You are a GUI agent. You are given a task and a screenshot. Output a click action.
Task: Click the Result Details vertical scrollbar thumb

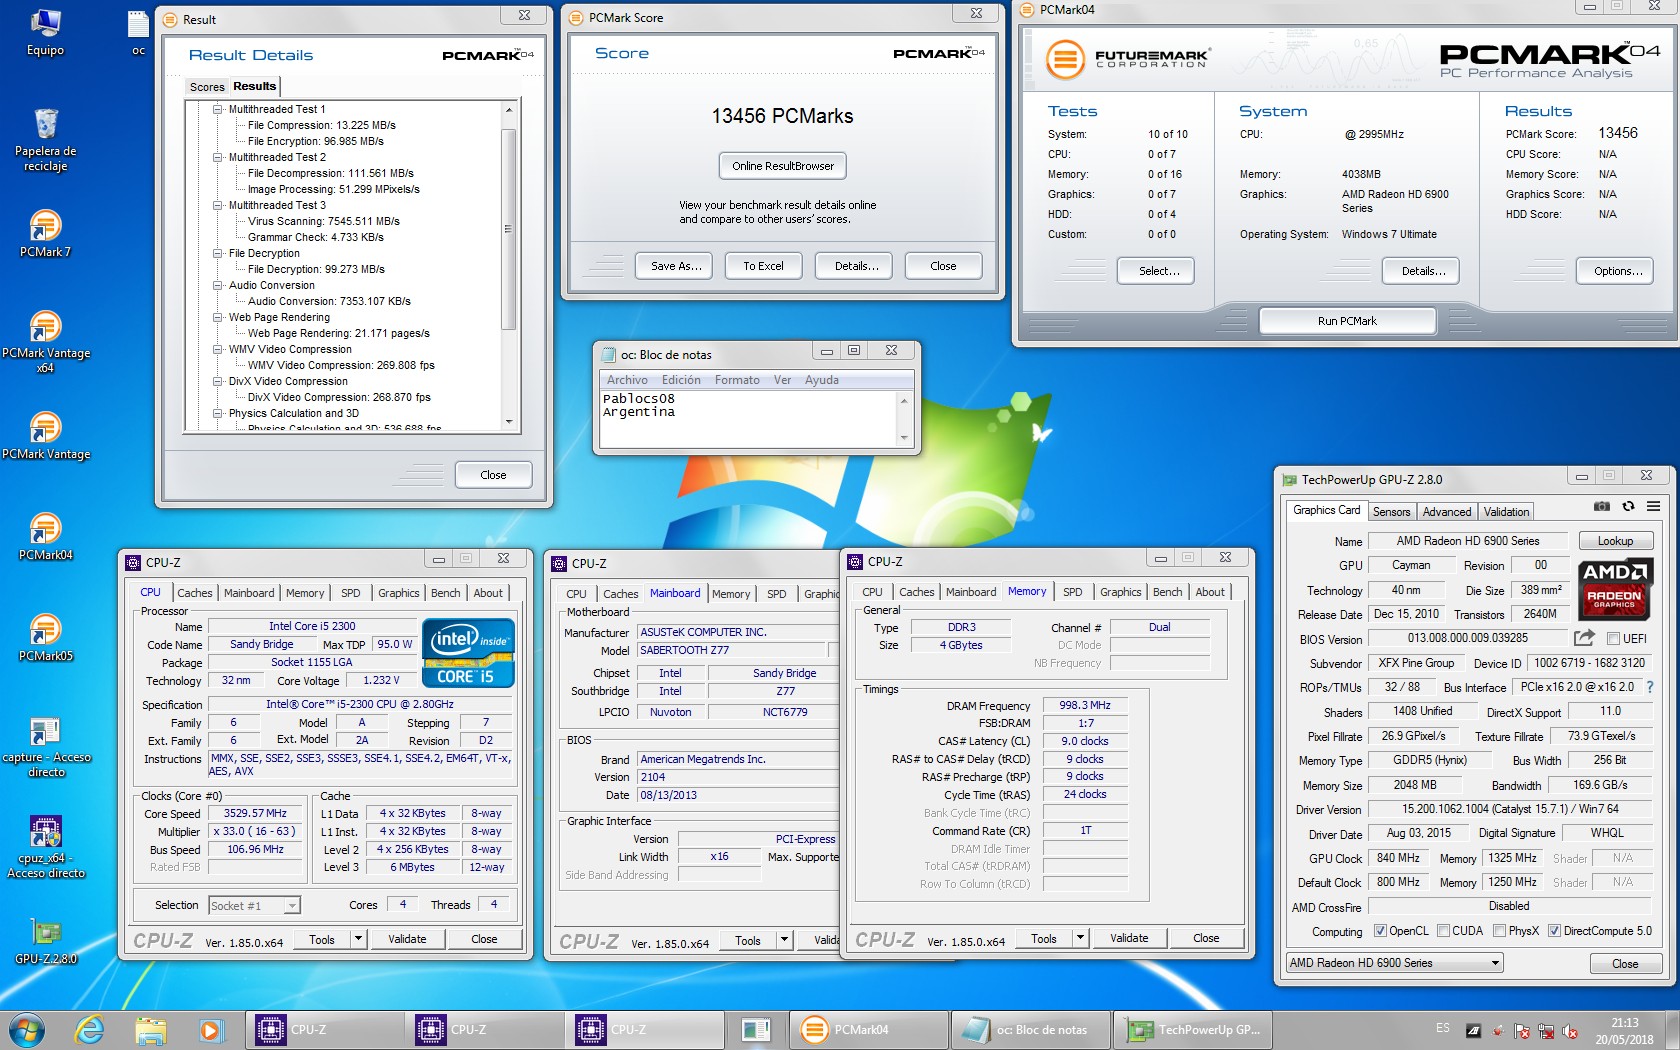pyautogui.click(x=508, y=228)
